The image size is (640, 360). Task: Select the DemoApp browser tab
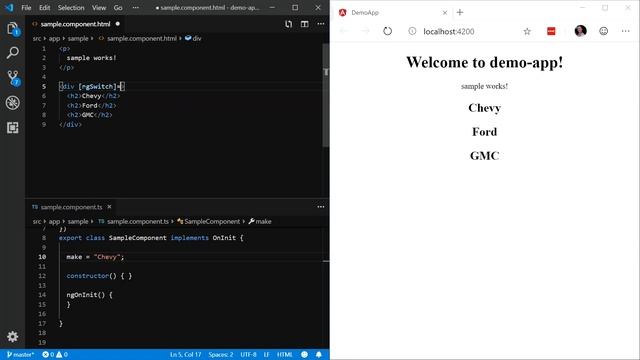[393, 13]
